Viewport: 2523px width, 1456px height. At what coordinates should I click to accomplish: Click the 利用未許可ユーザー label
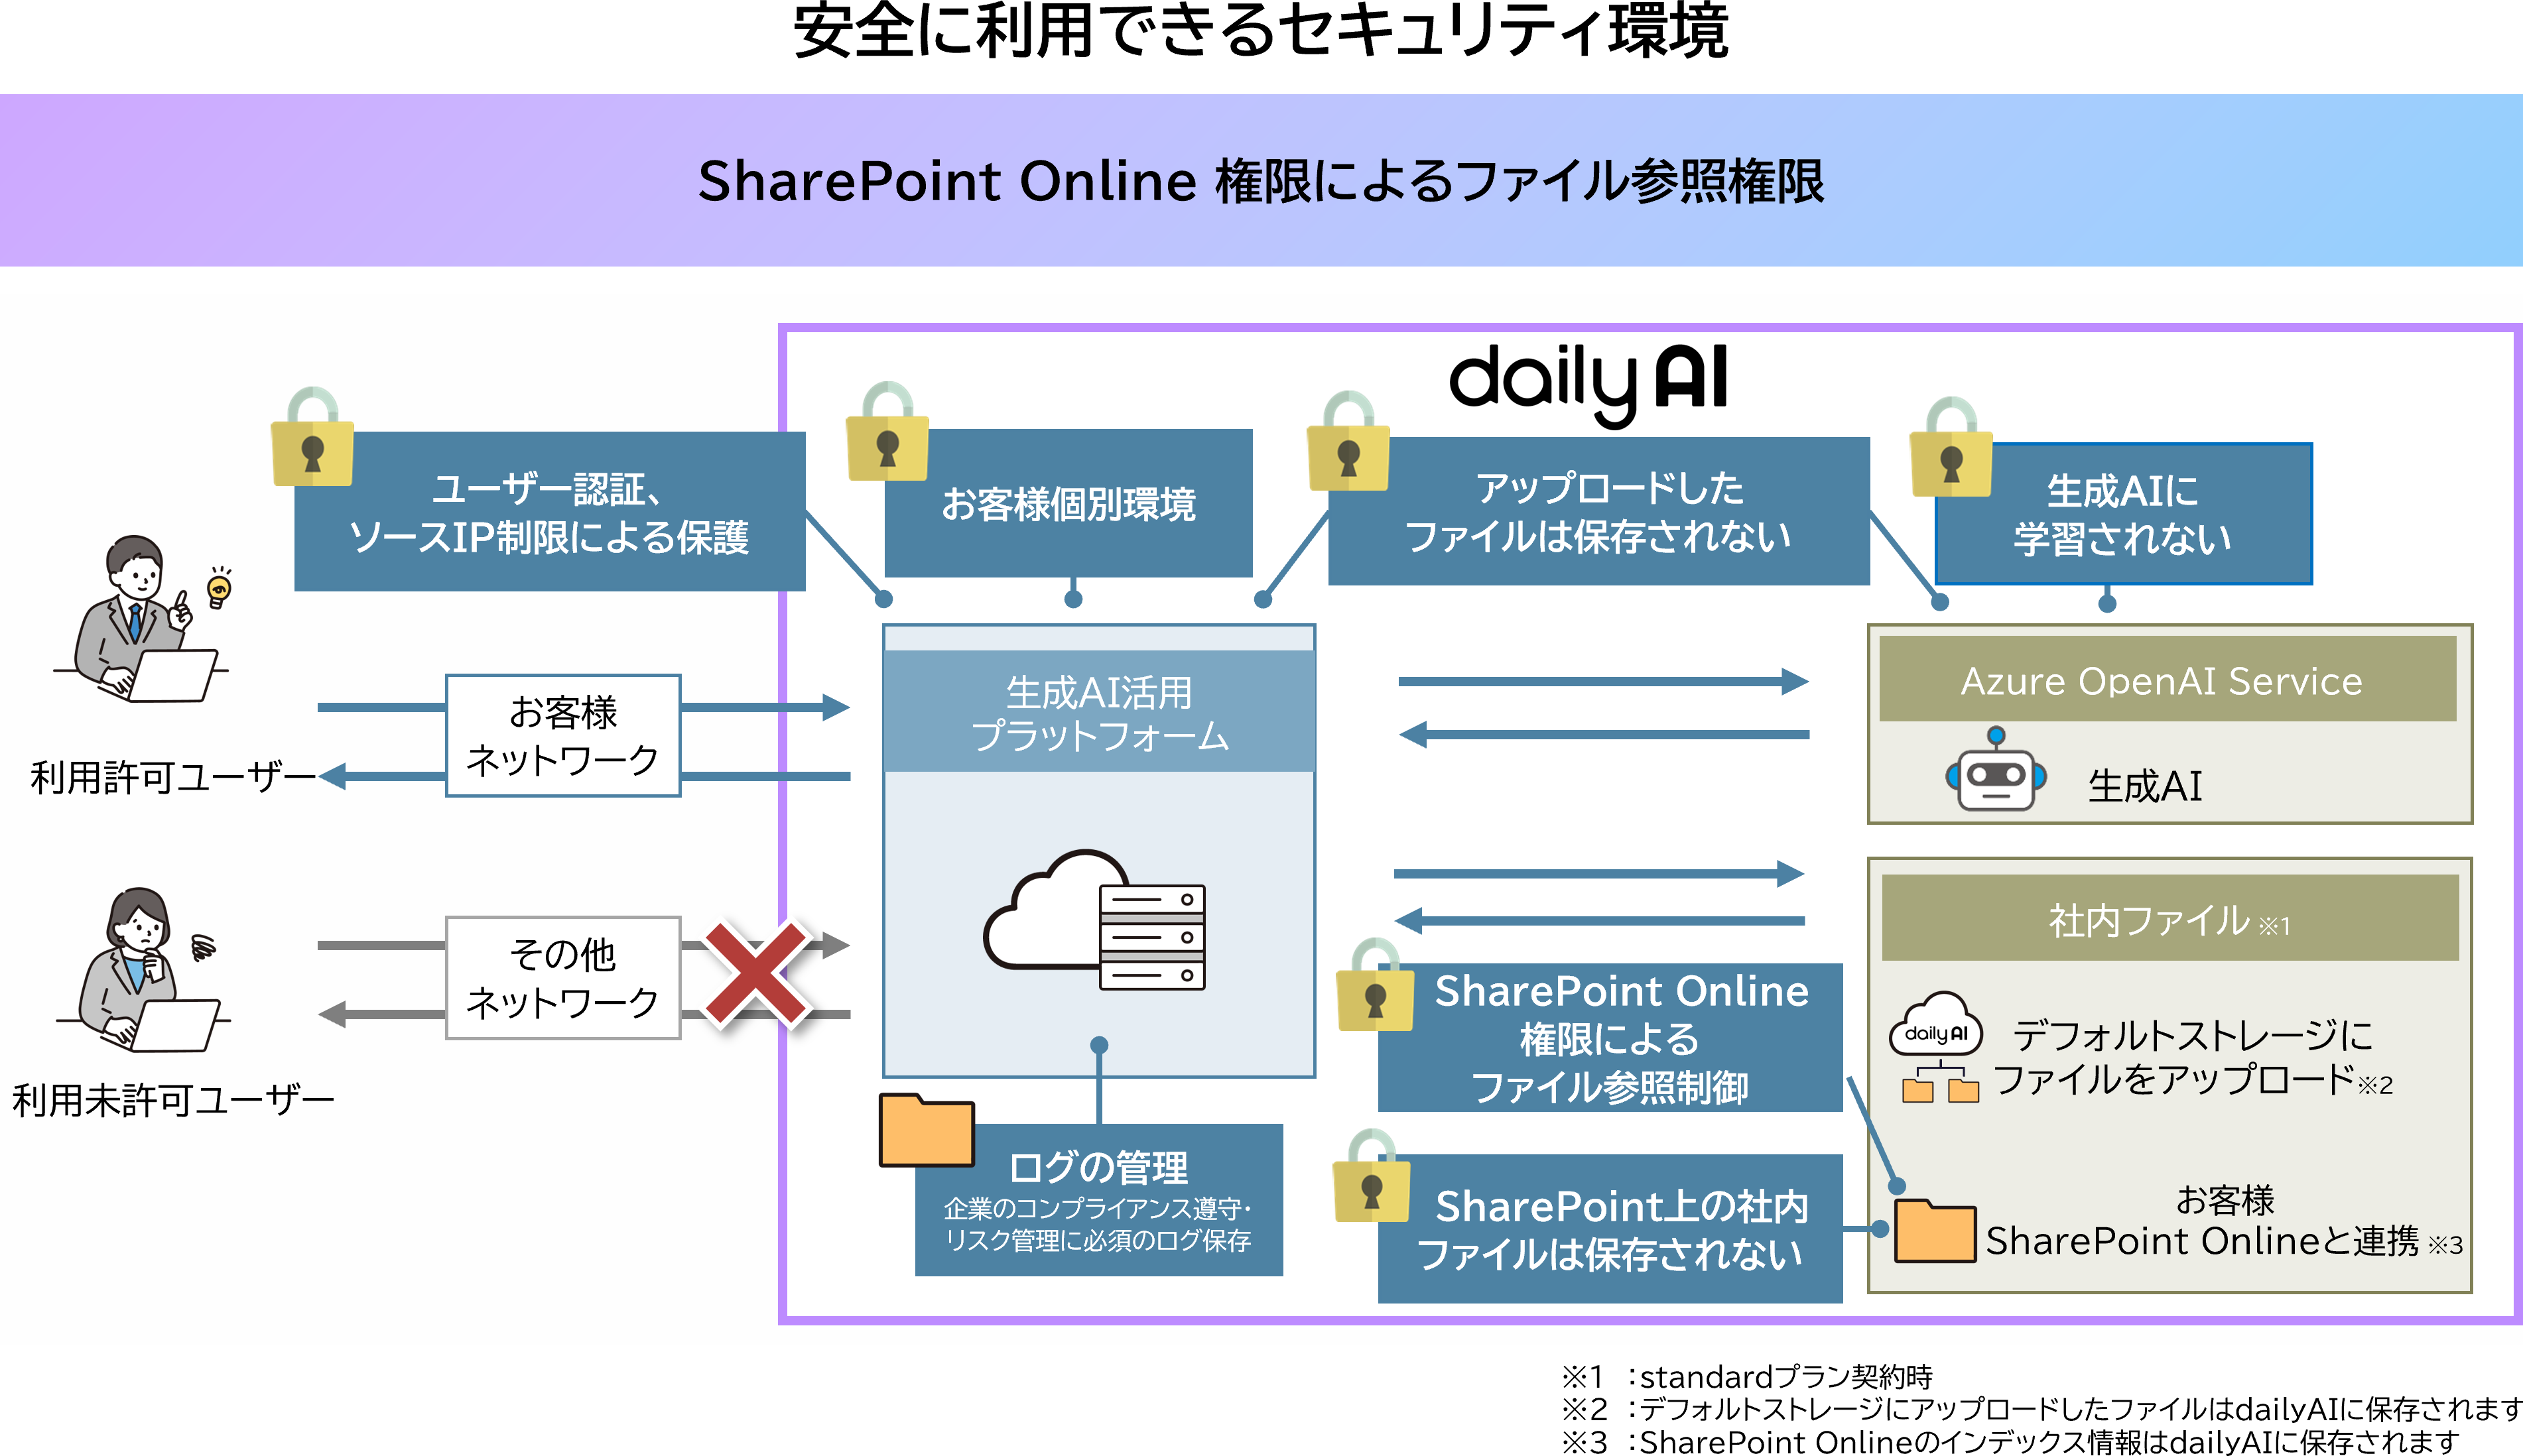(173, 1100)
